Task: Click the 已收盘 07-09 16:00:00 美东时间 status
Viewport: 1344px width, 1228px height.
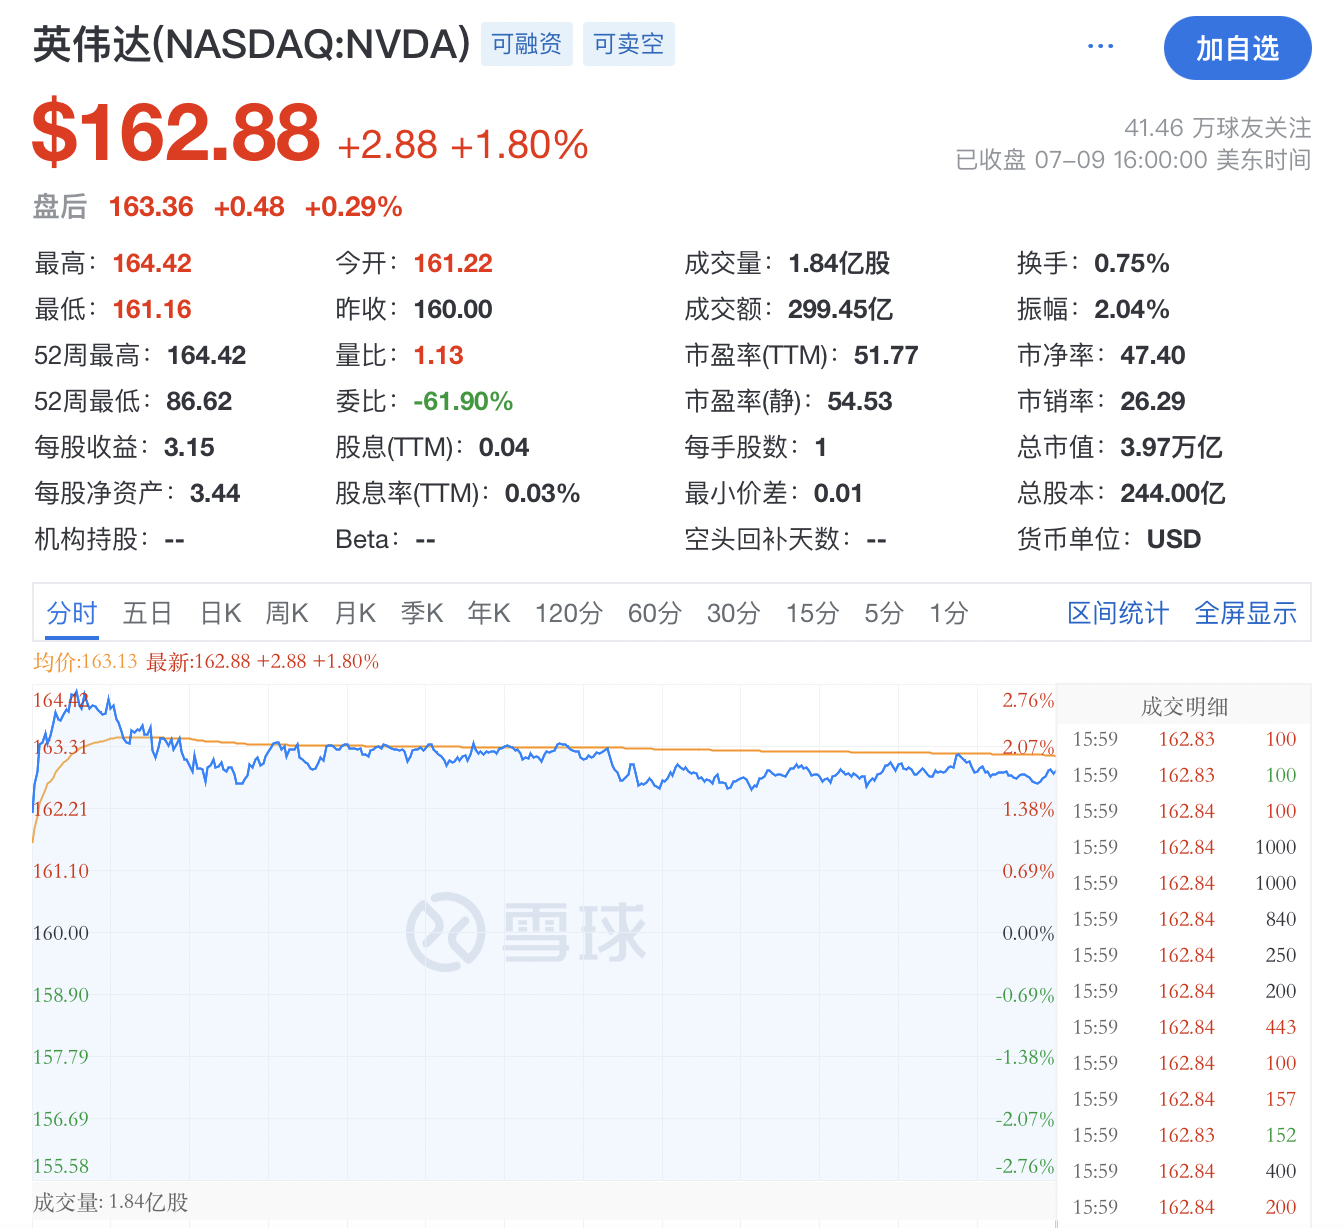Action: pos(1133,160)
